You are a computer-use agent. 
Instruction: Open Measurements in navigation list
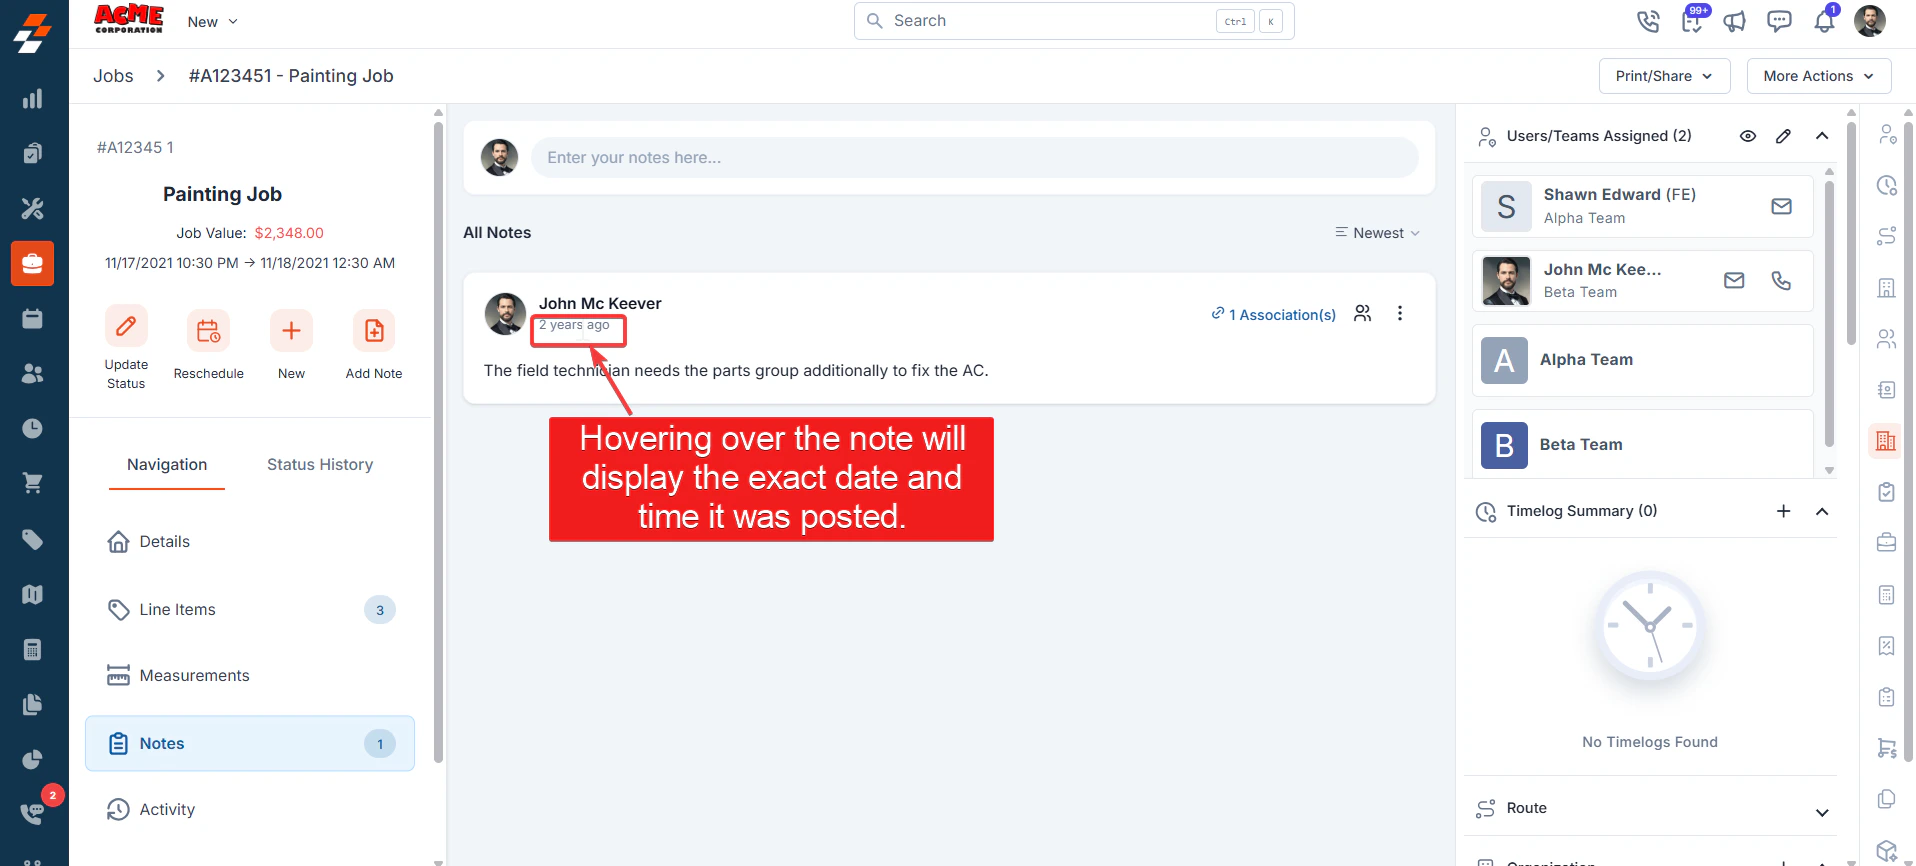250,675
